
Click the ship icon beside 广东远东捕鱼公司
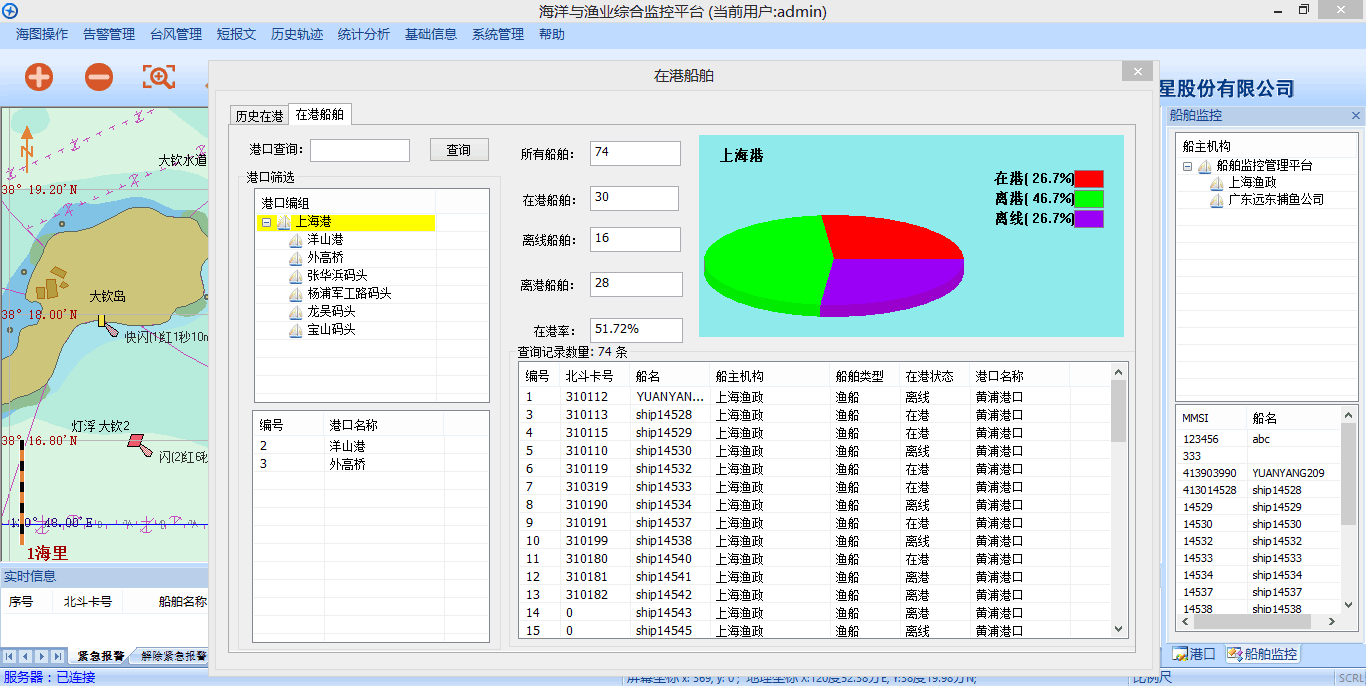pos(1217,200)
